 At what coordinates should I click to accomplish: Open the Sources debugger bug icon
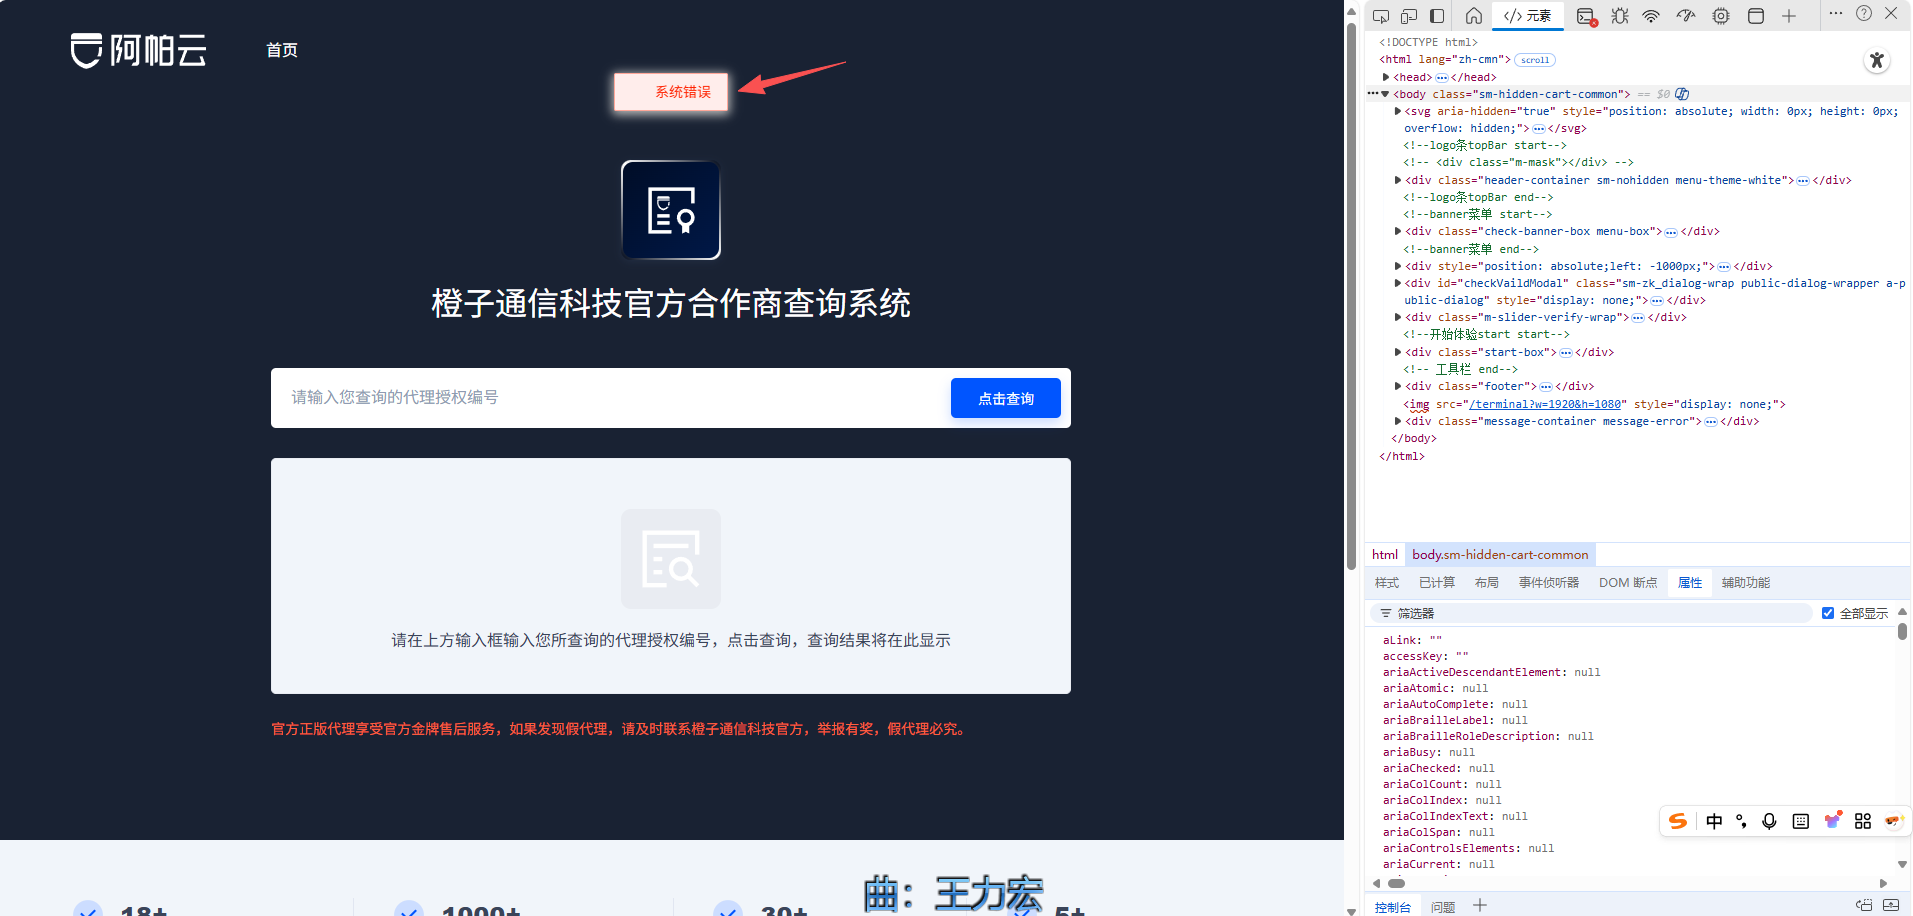(x=1620, y=16)
